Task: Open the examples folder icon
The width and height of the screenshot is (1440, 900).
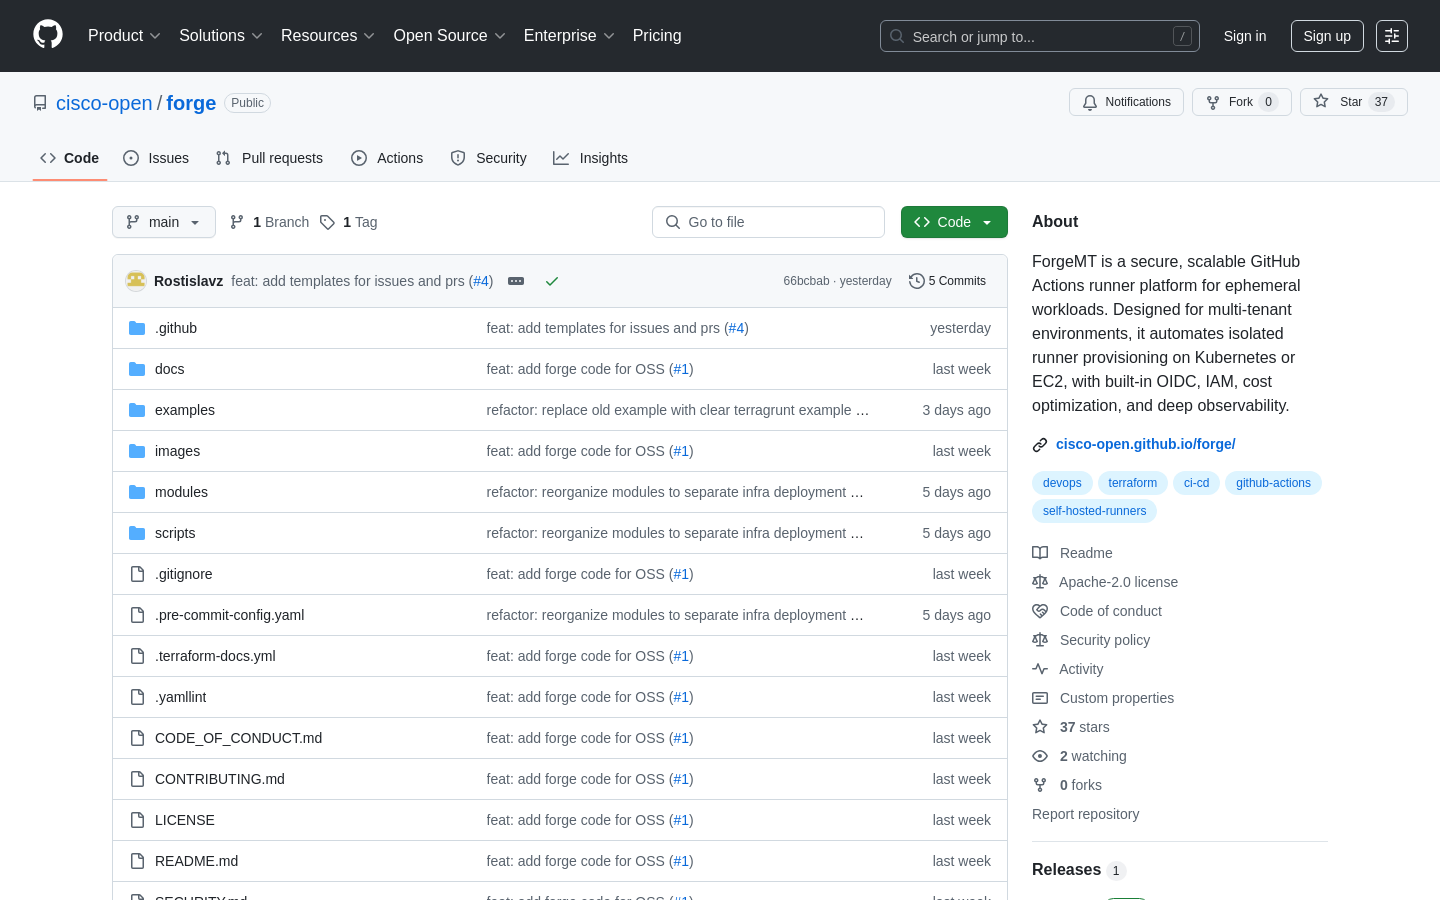Action: [137, 410]
